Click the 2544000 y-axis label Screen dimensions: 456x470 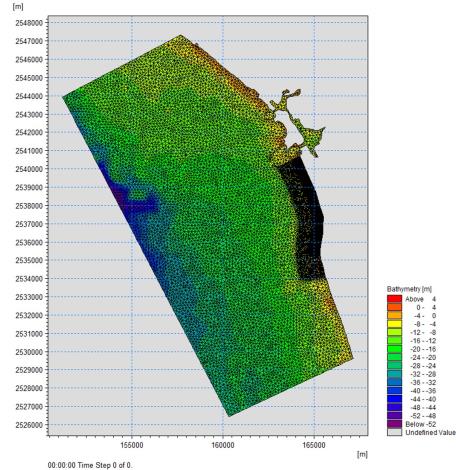(29, 96)
